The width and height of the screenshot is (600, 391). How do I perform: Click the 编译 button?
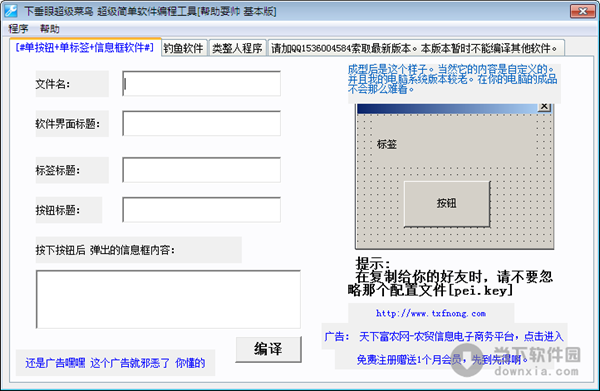(268, 349)
